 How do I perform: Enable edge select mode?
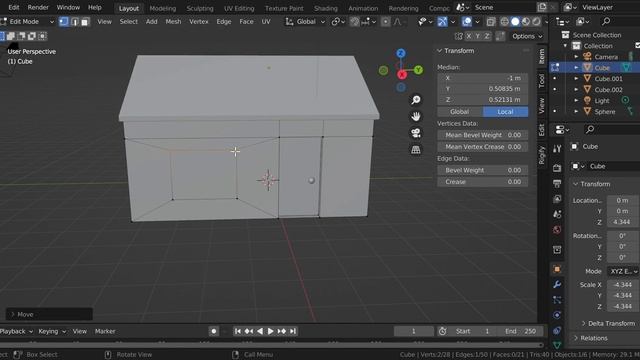pyautogui.click(x=74, y=22)
